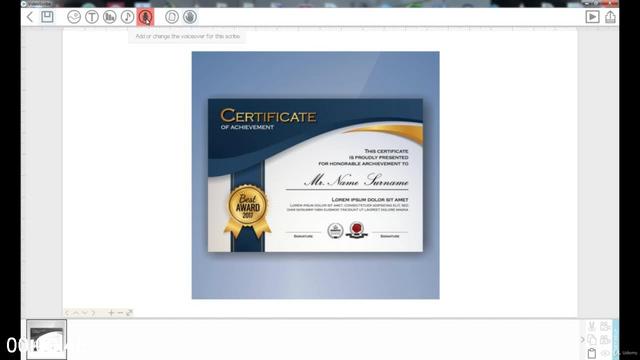
Task: Zoom out of the canvas
Action: [x=120, y=313]
